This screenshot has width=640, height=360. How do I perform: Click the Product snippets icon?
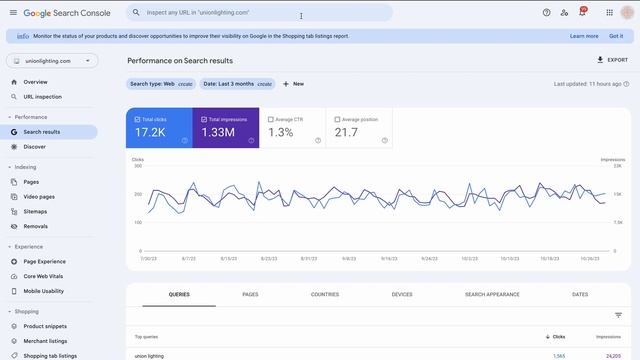(14, 326)
